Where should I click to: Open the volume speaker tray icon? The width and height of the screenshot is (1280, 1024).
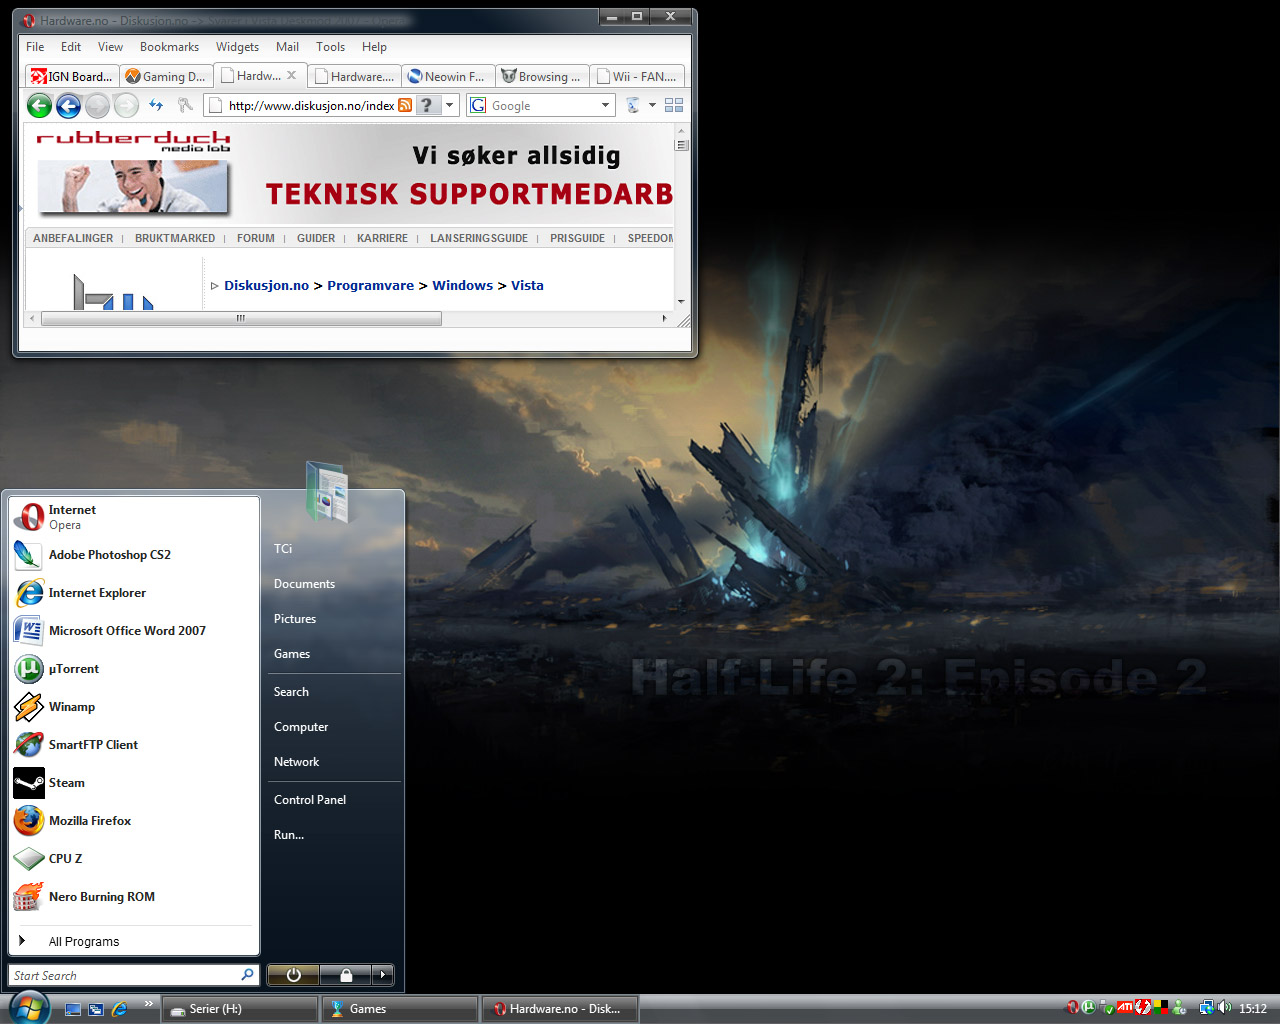click(1225, 1008)
